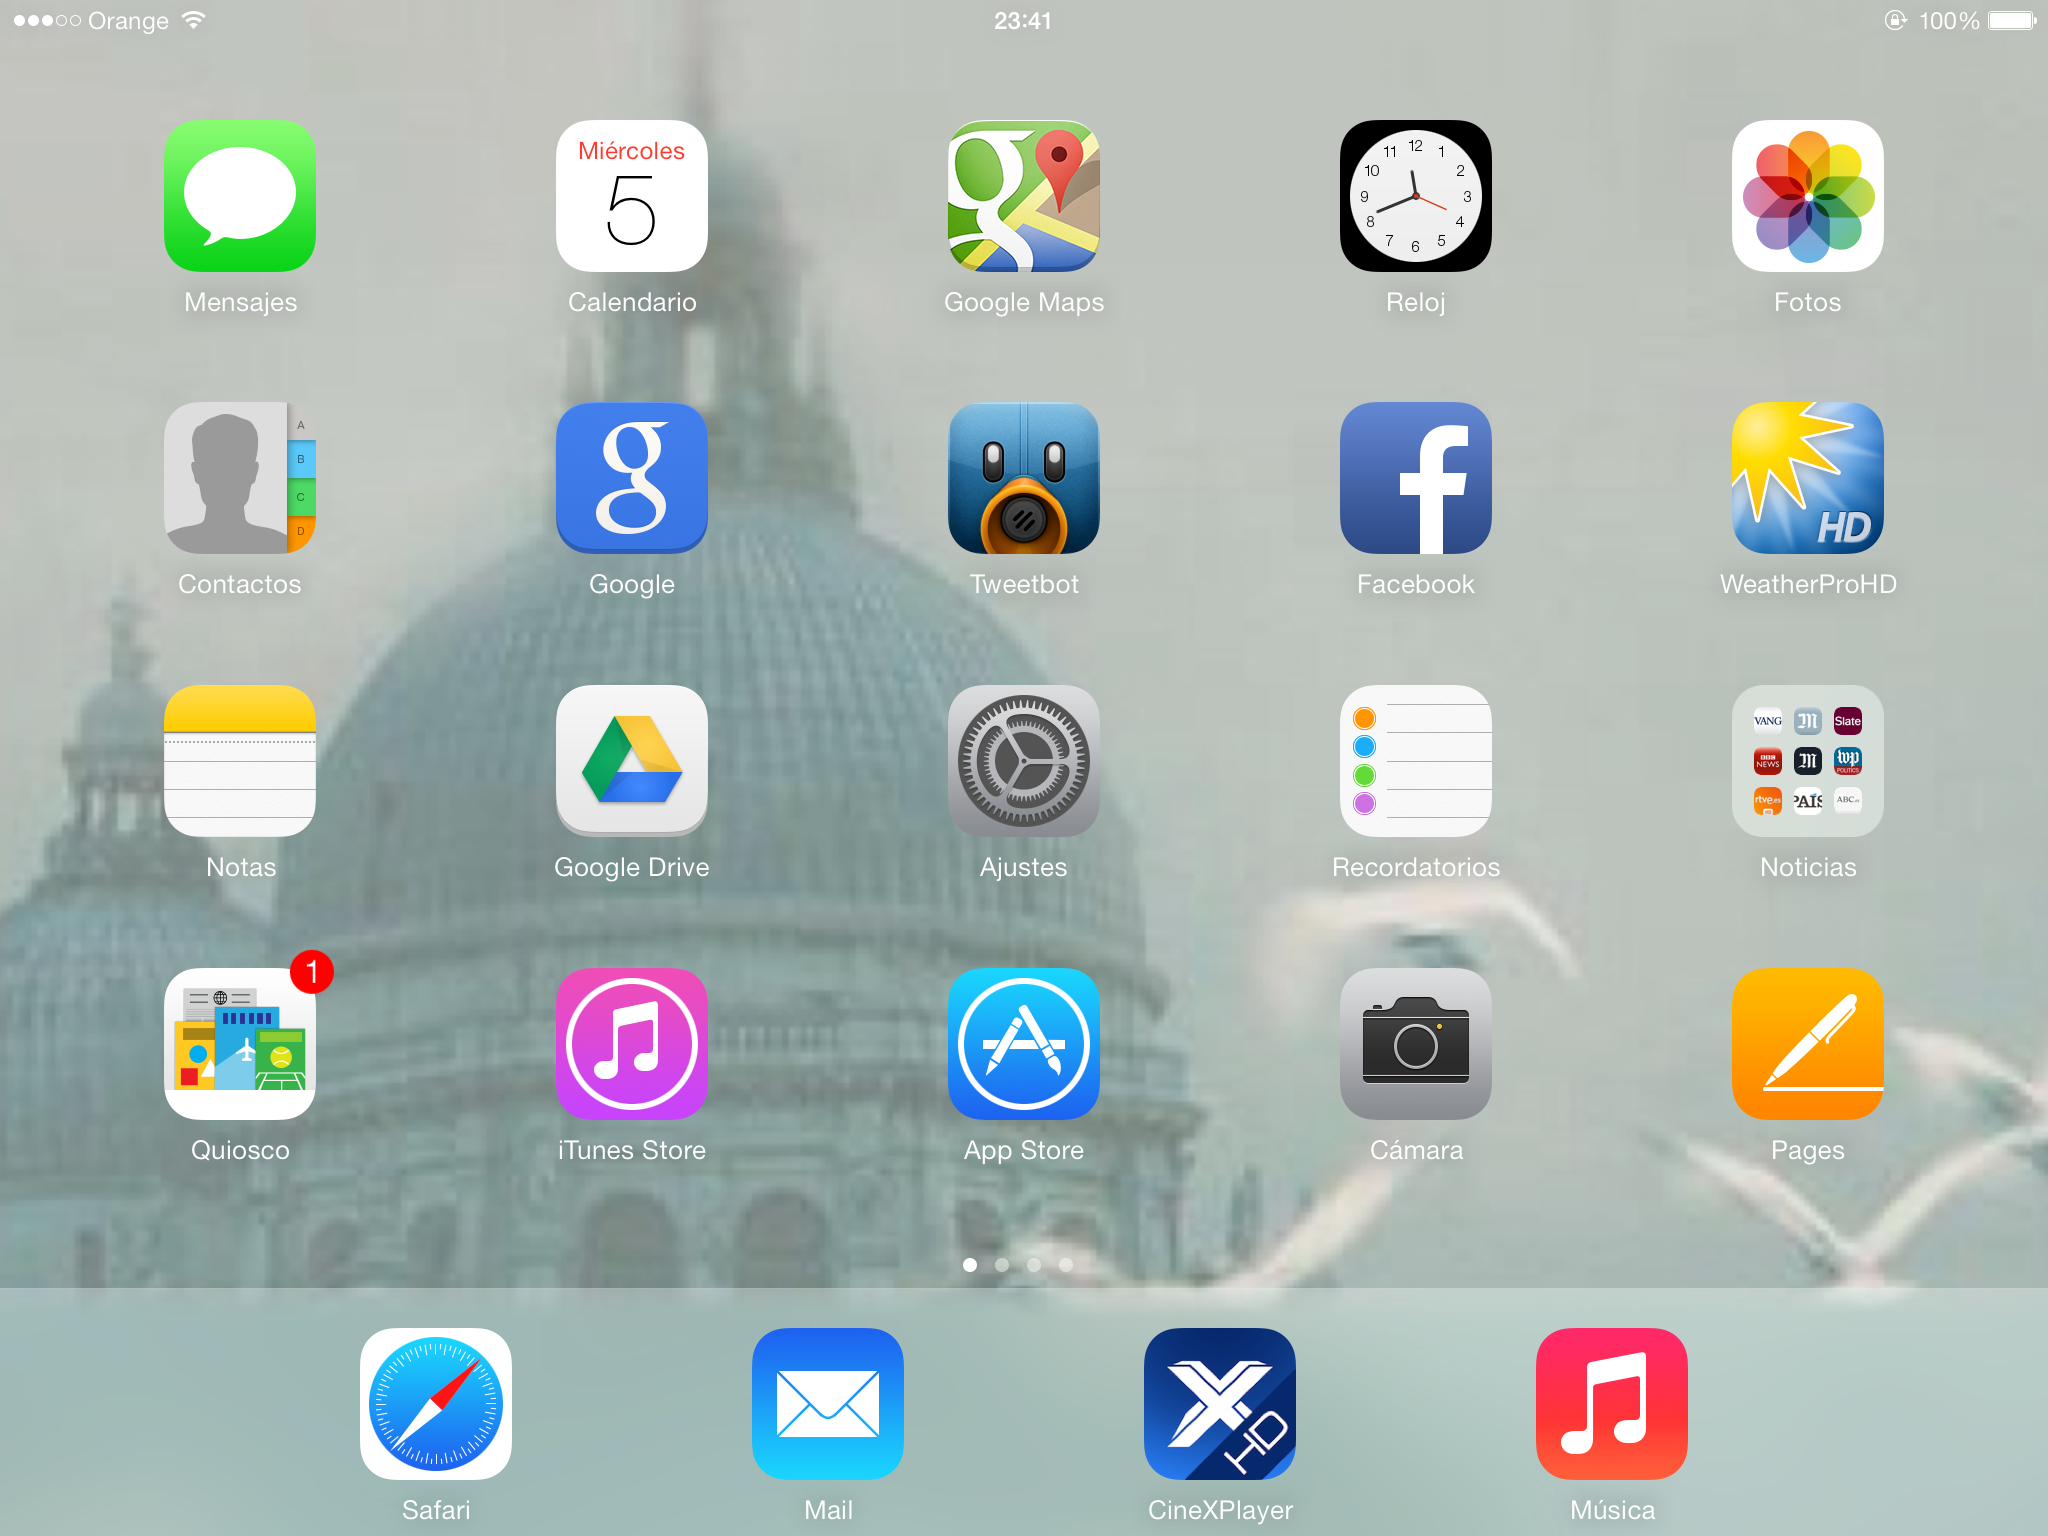The image size is (2048, 1536).
Task: Launch the Google search app
Action: [x=632, y=478]
